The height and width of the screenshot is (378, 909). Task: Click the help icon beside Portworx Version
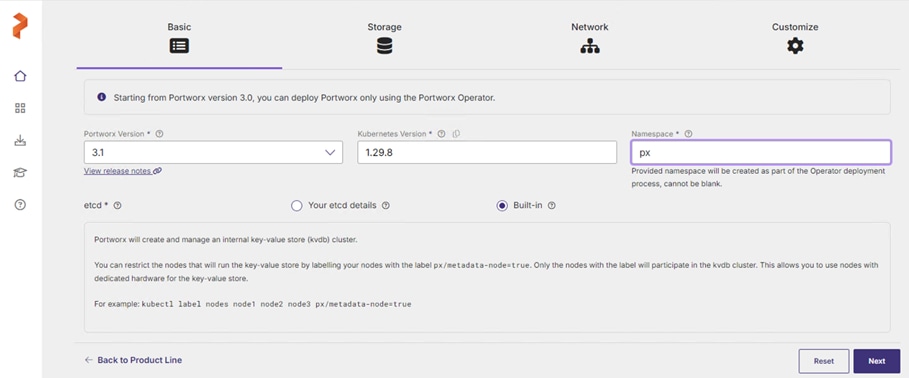[x=159, y=134]
